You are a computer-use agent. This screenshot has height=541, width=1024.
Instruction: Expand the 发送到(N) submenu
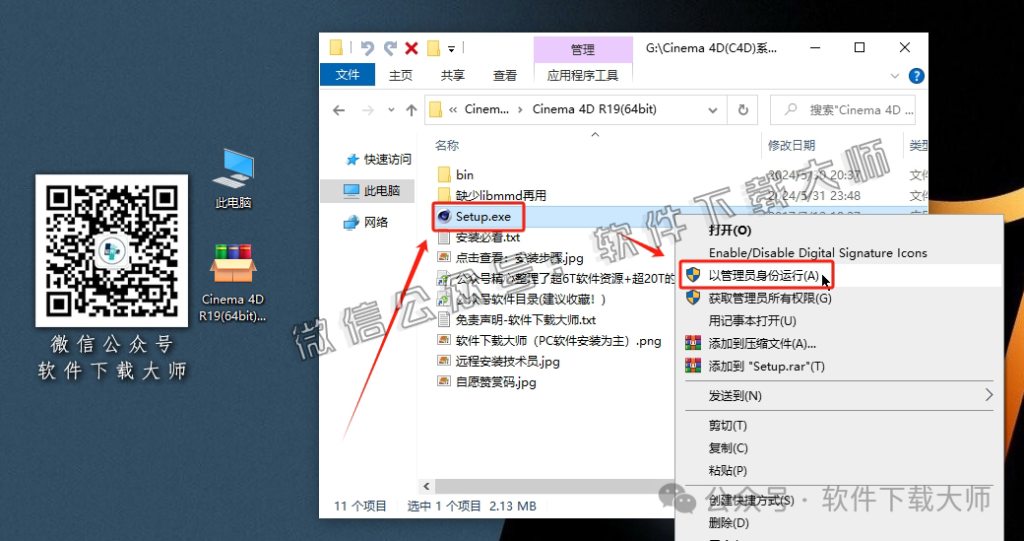point(839,395)
